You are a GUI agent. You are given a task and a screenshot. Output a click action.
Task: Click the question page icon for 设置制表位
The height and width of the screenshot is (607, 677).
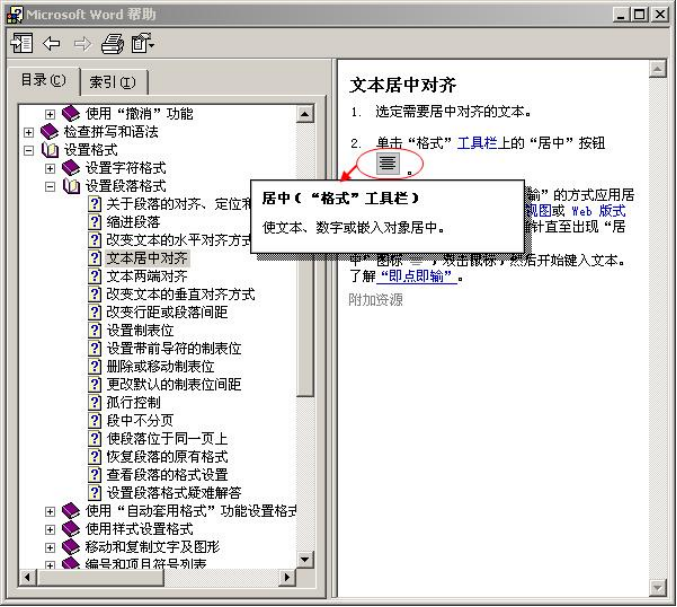click(x=95, y=330)
